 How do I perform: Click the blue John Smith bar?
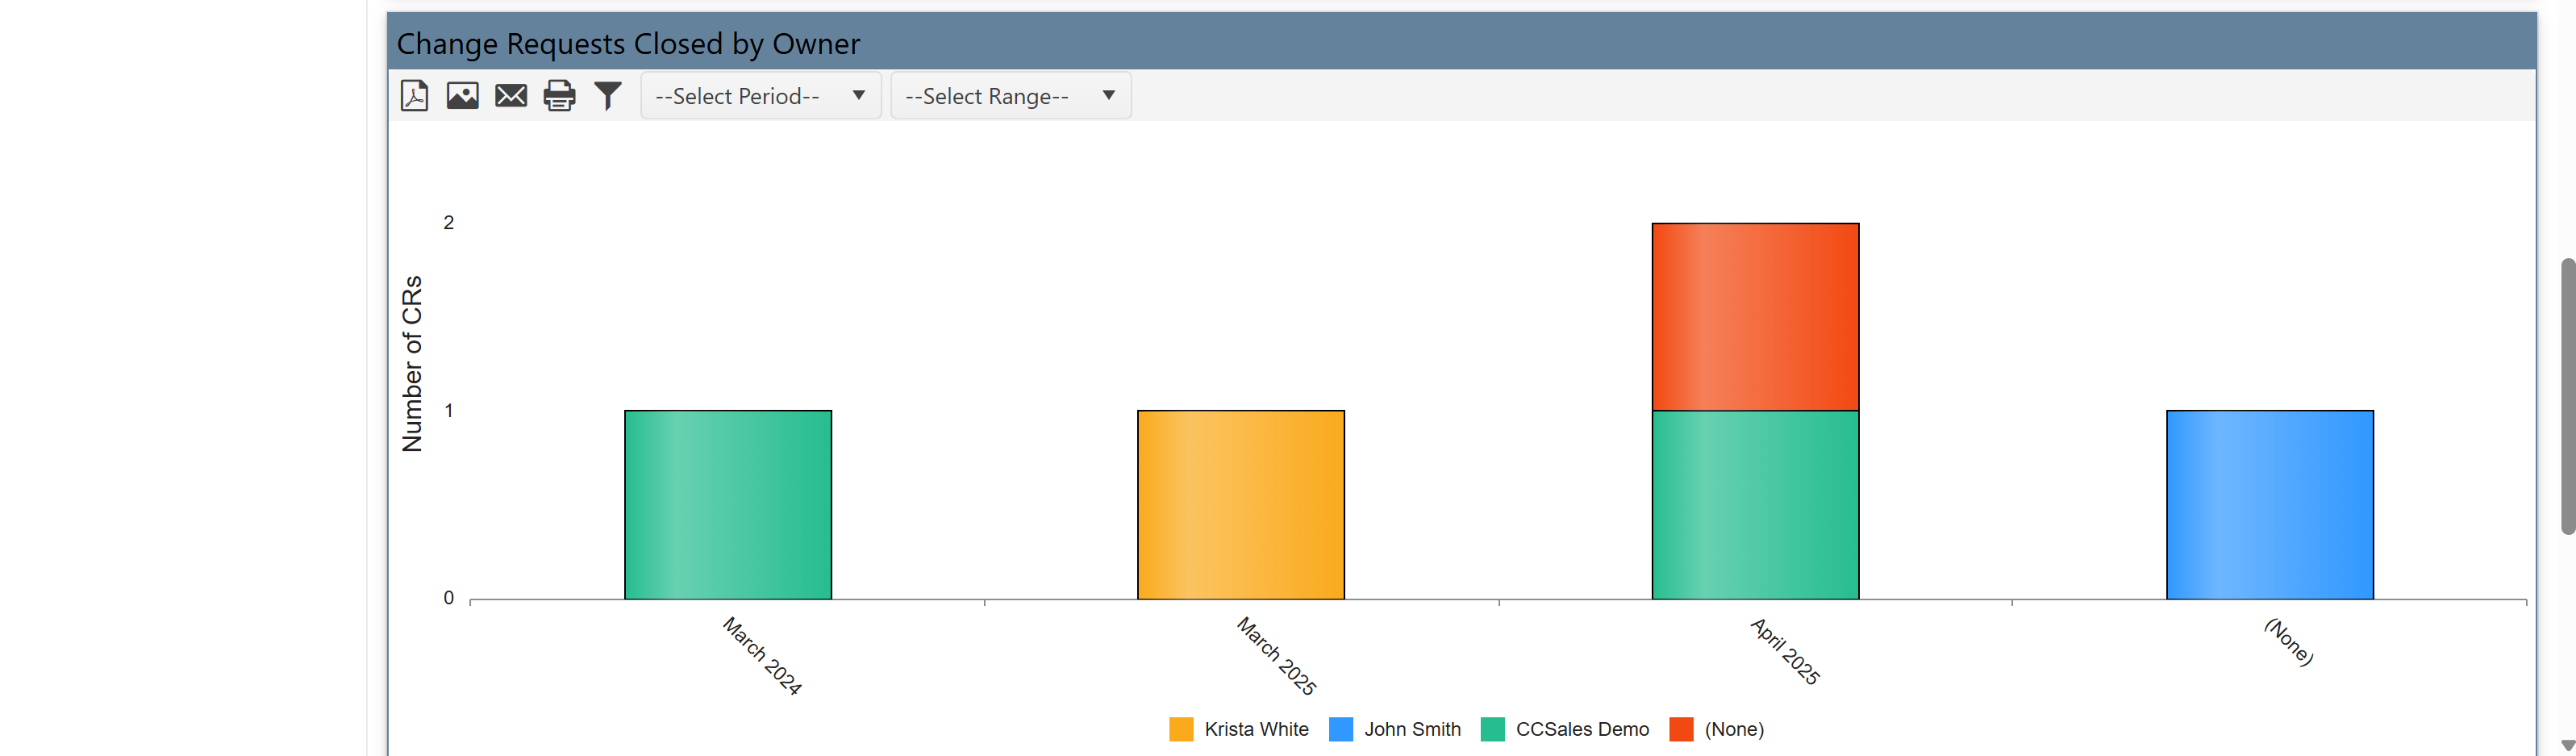pos(2269,505)
